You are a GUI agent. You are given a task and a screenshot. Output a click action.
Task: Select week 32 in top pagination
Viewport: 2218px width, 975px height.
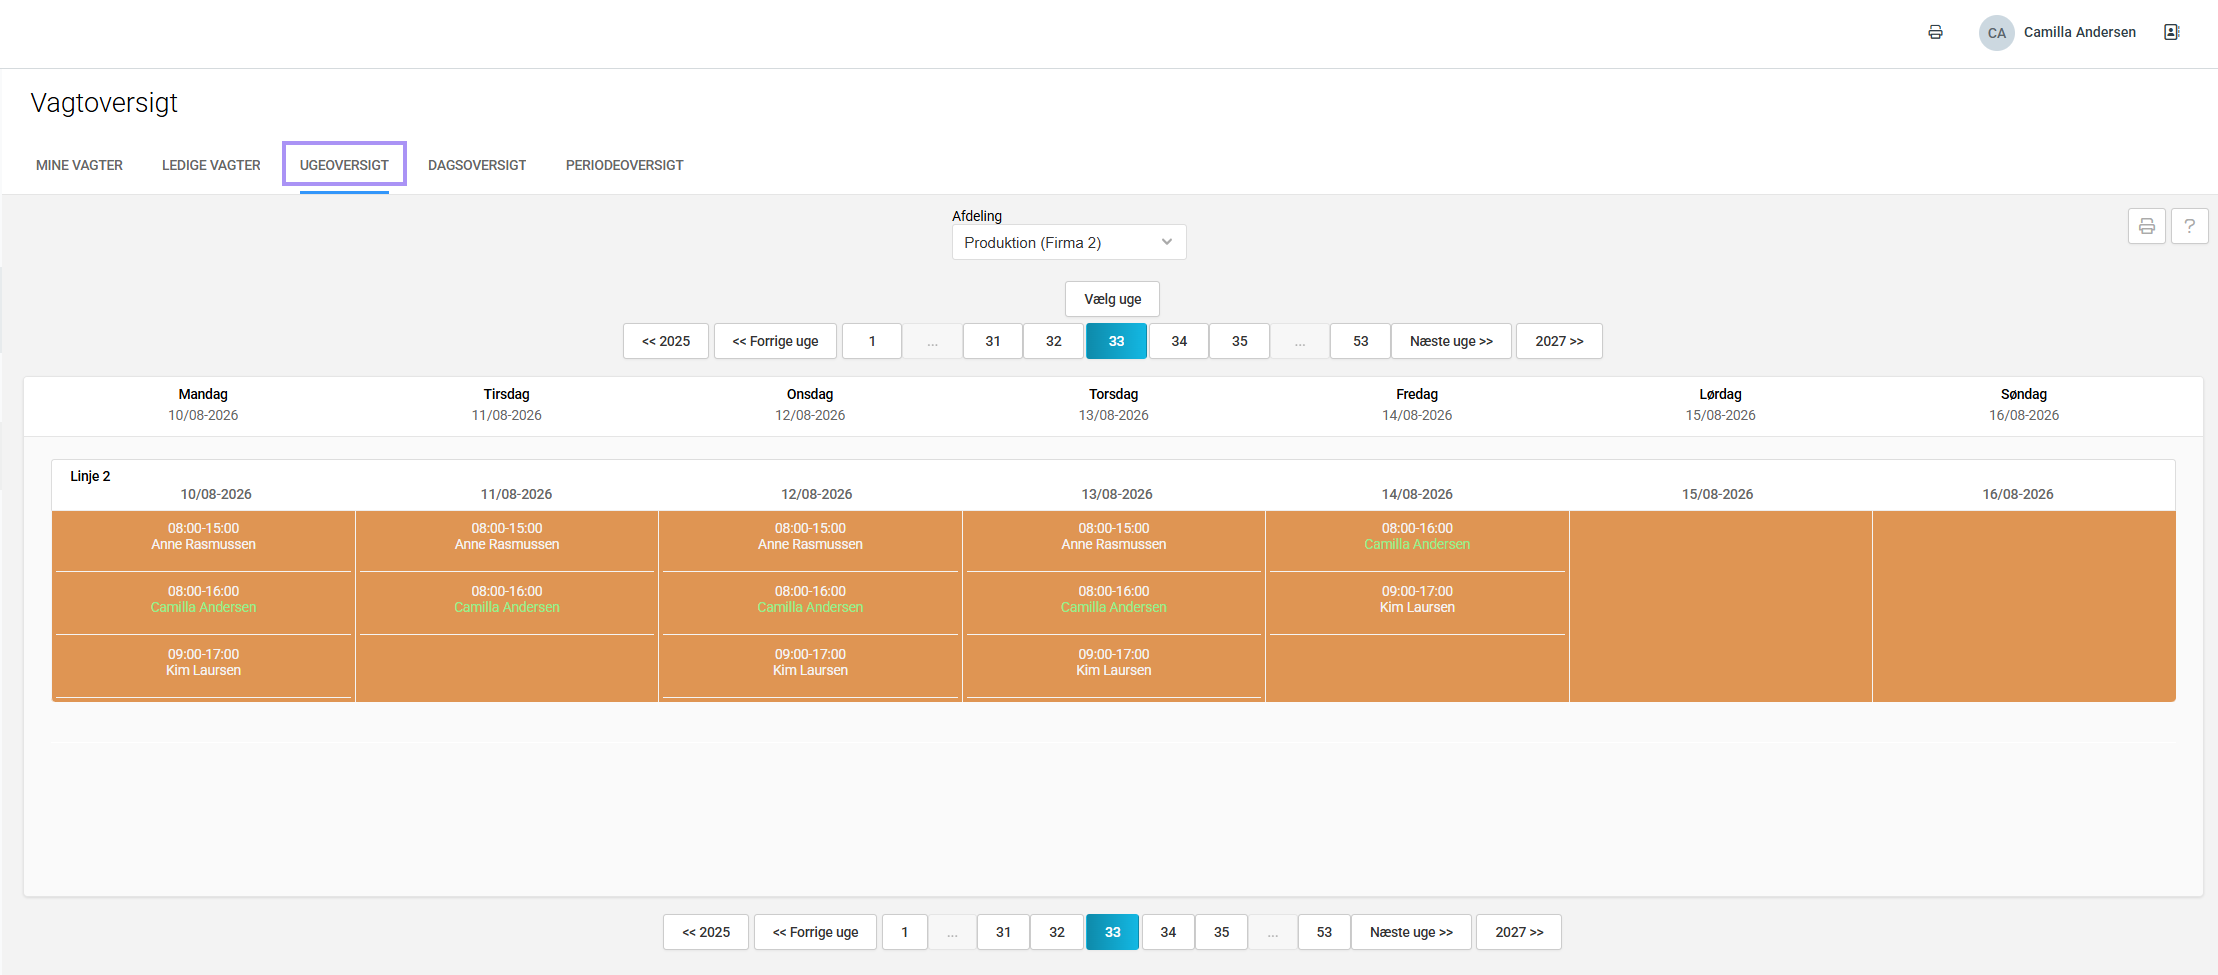pos(1054,341)
